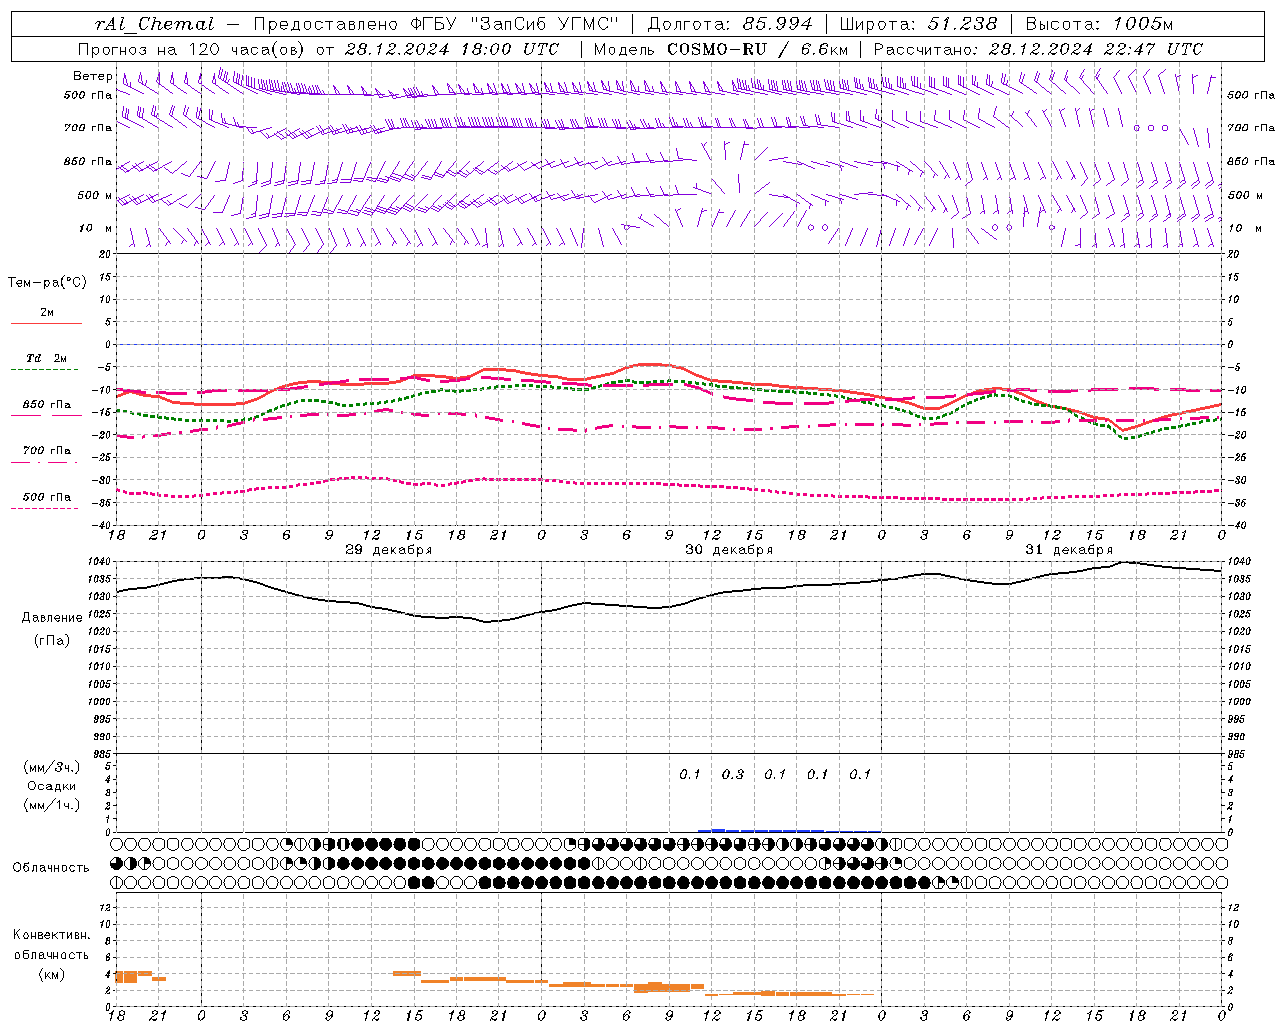This screenshot has height=1024, width=1280.
Task: Click the 'Предоставлено ФГБУ "ЗапСиб УГМС"' provider text
Action: [x=437, y=24]
